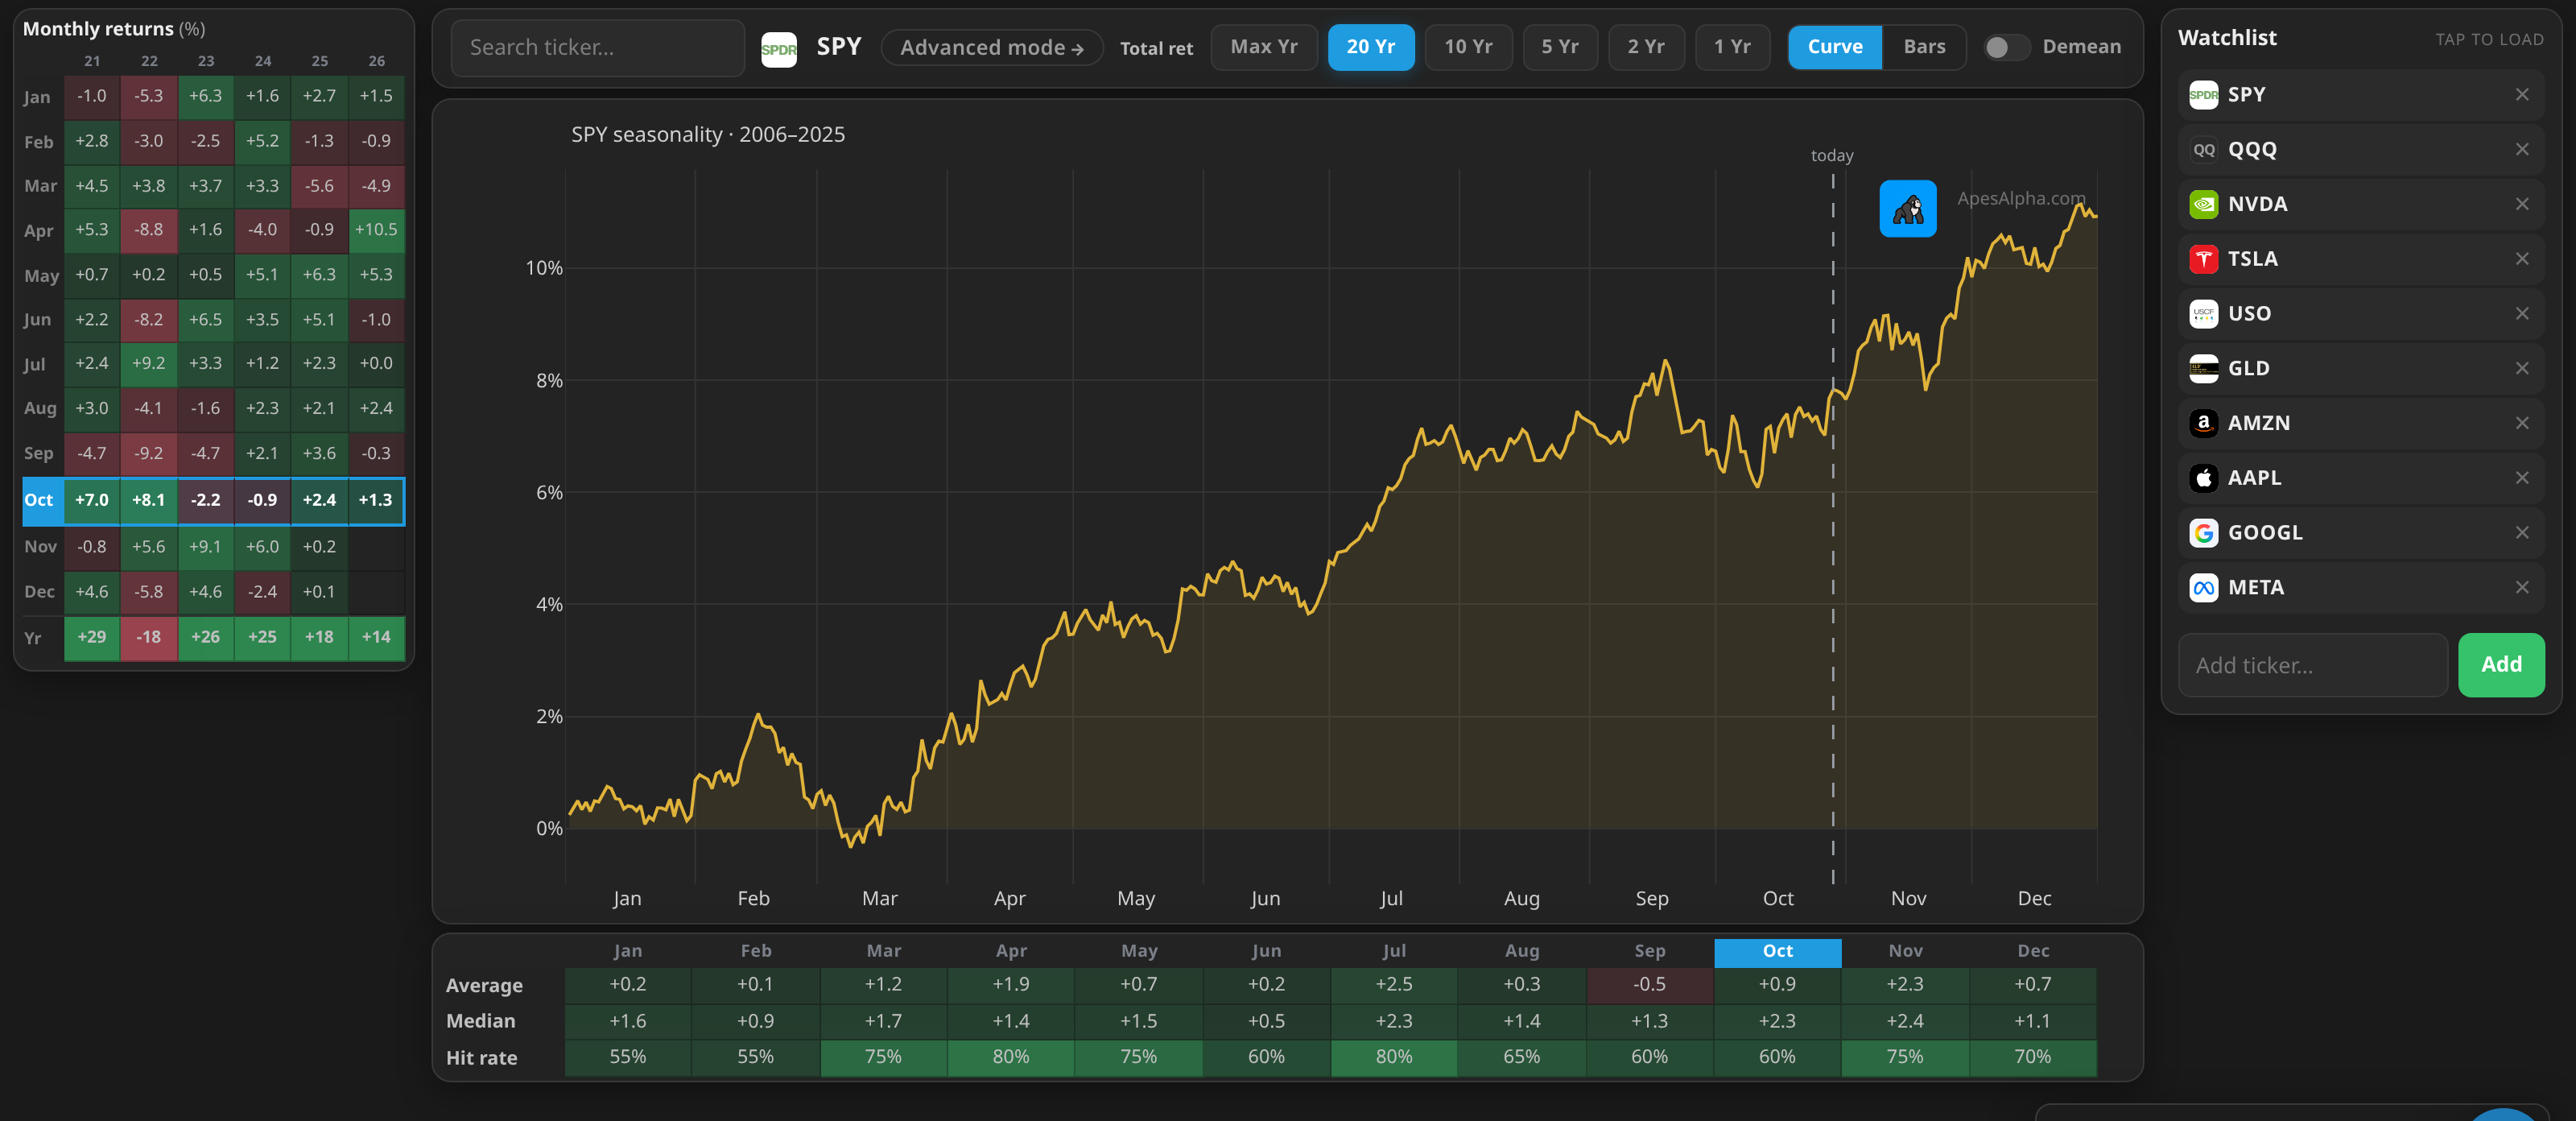Viewport: 2576px width, 1121px height.
Task: Click the AAPL apple logo icon
Action: coord(2203,478)
